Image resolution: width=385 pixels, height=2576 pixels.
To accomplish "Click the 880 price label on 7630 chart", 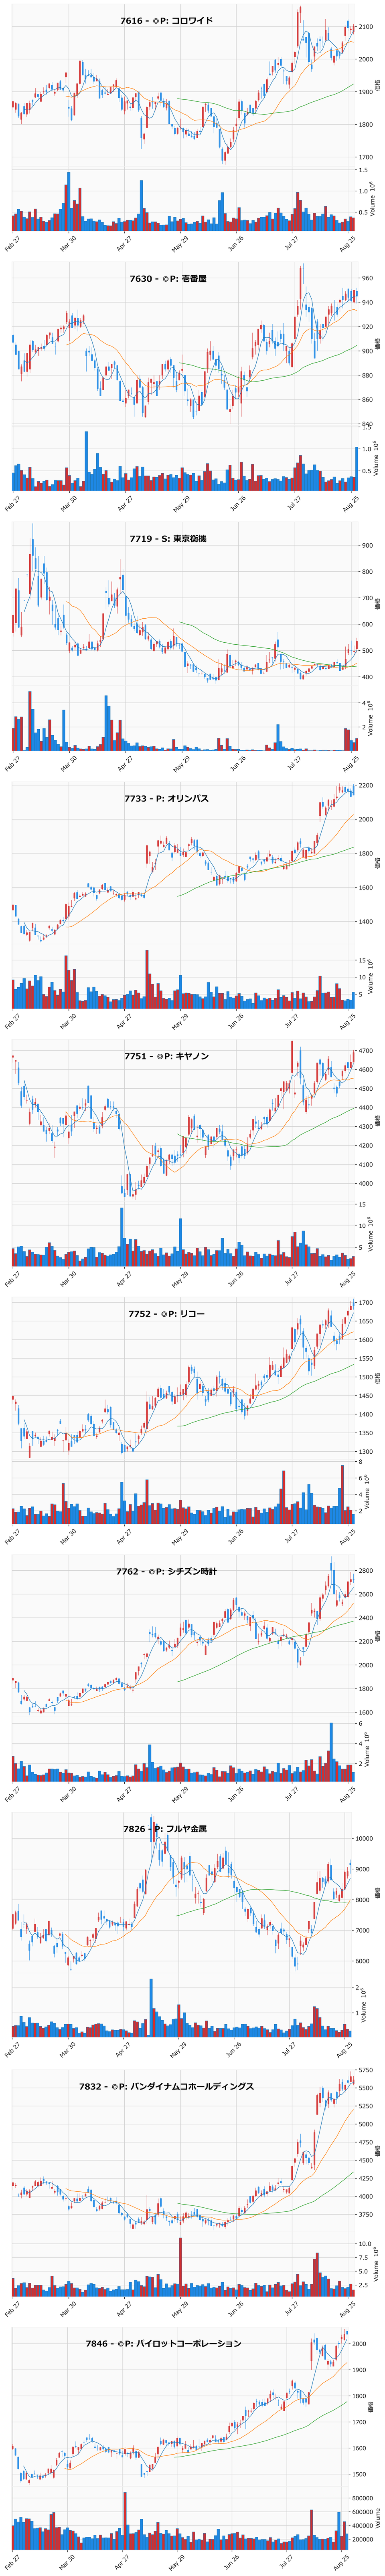I will tap(367, 375).
